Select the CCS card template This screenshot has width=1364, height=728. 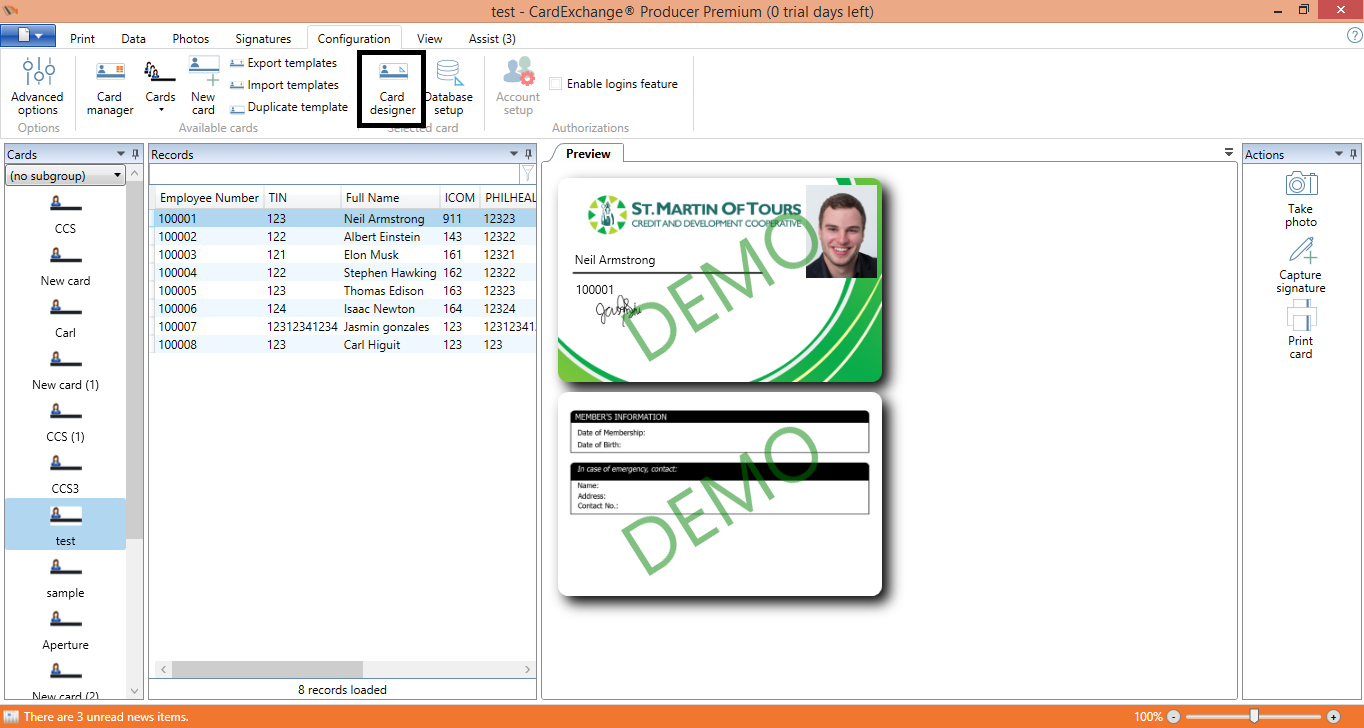[x=65, y=214]
